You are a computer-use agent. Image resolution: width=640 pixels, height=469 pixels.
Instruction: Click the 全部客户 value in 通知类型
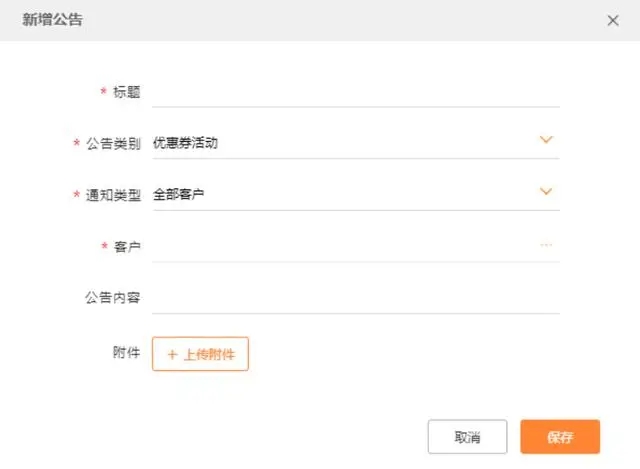coord(178,194)
